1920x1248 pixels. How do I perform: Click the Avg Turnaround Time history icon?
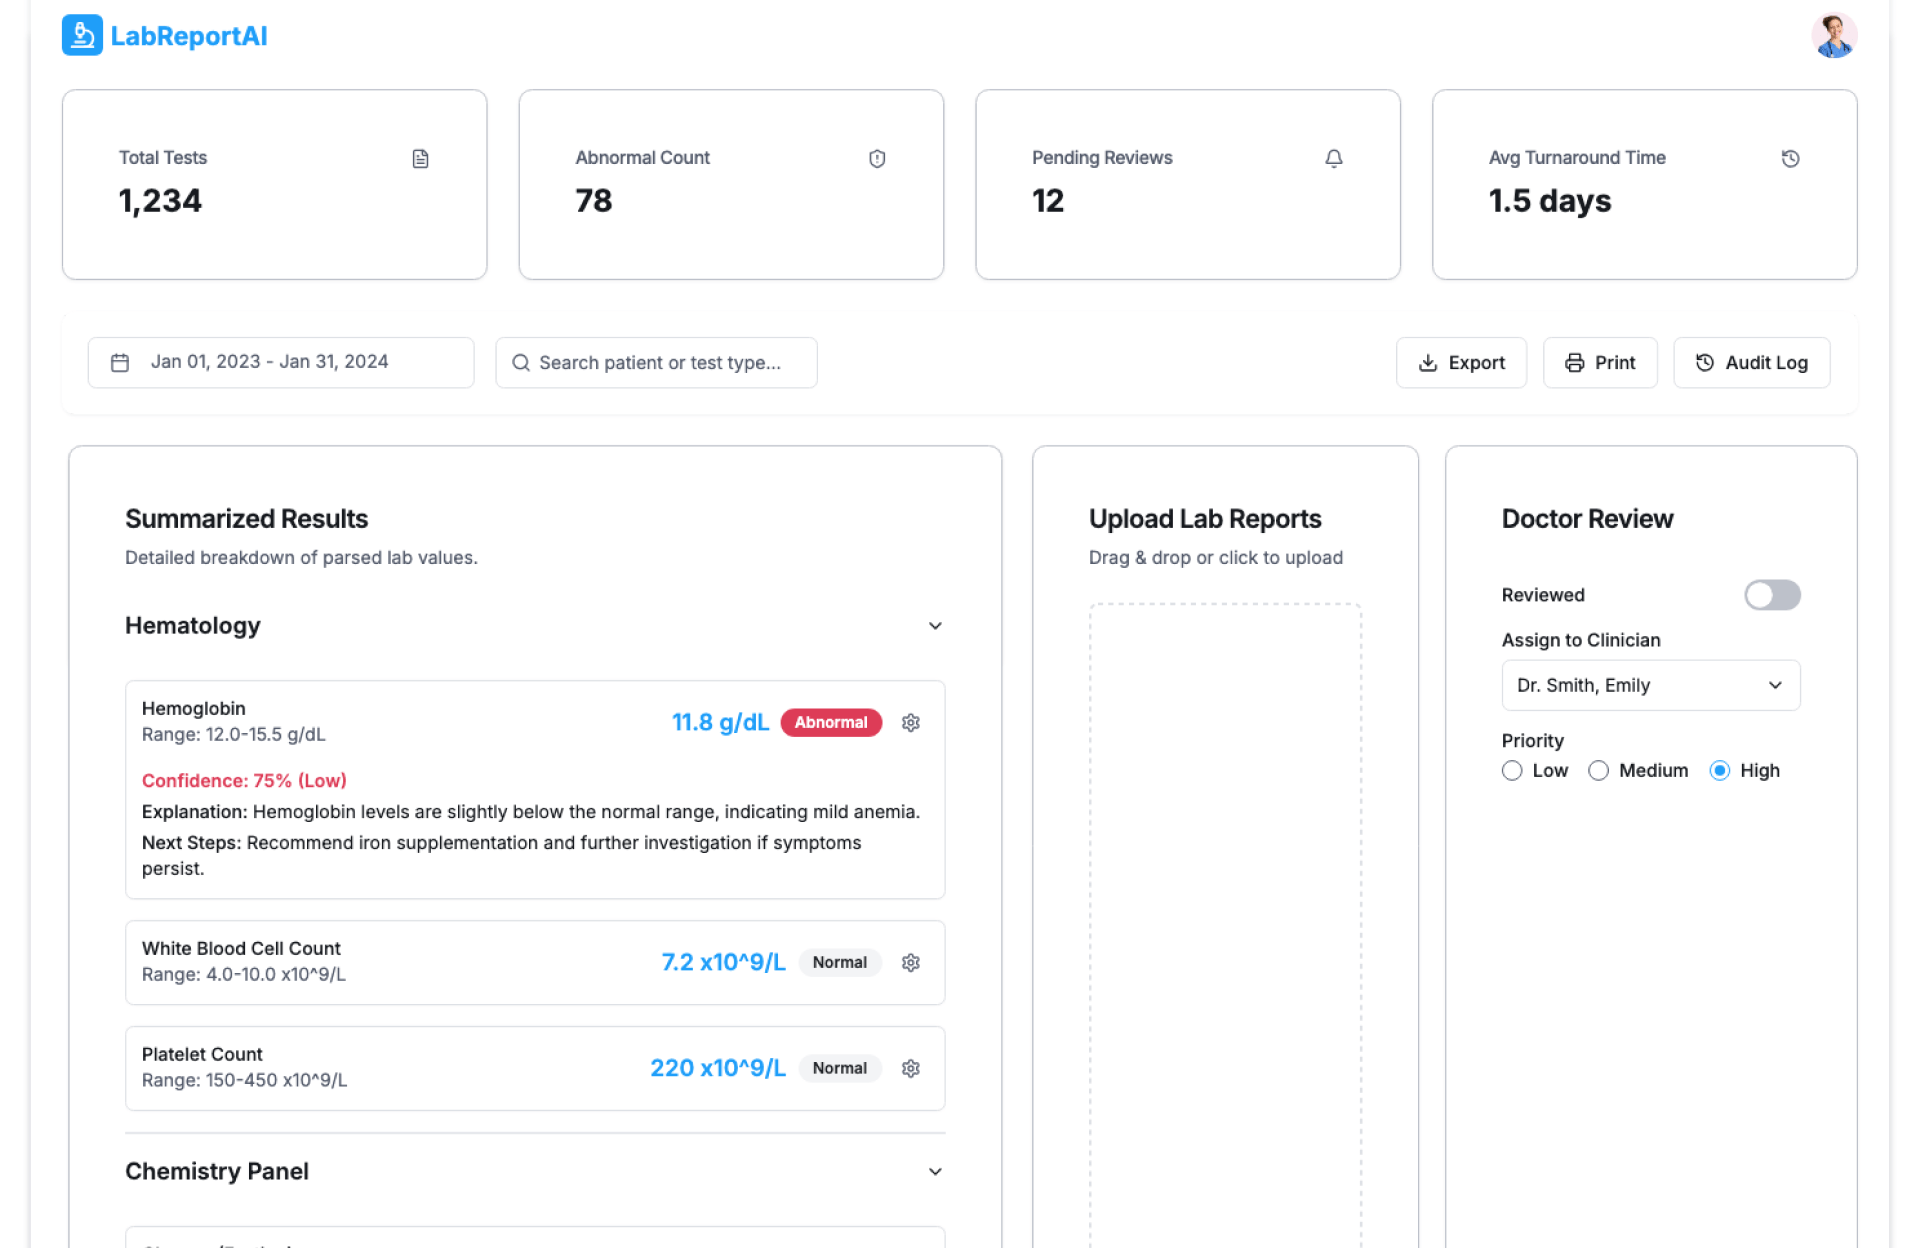[x=1790, y=159]
